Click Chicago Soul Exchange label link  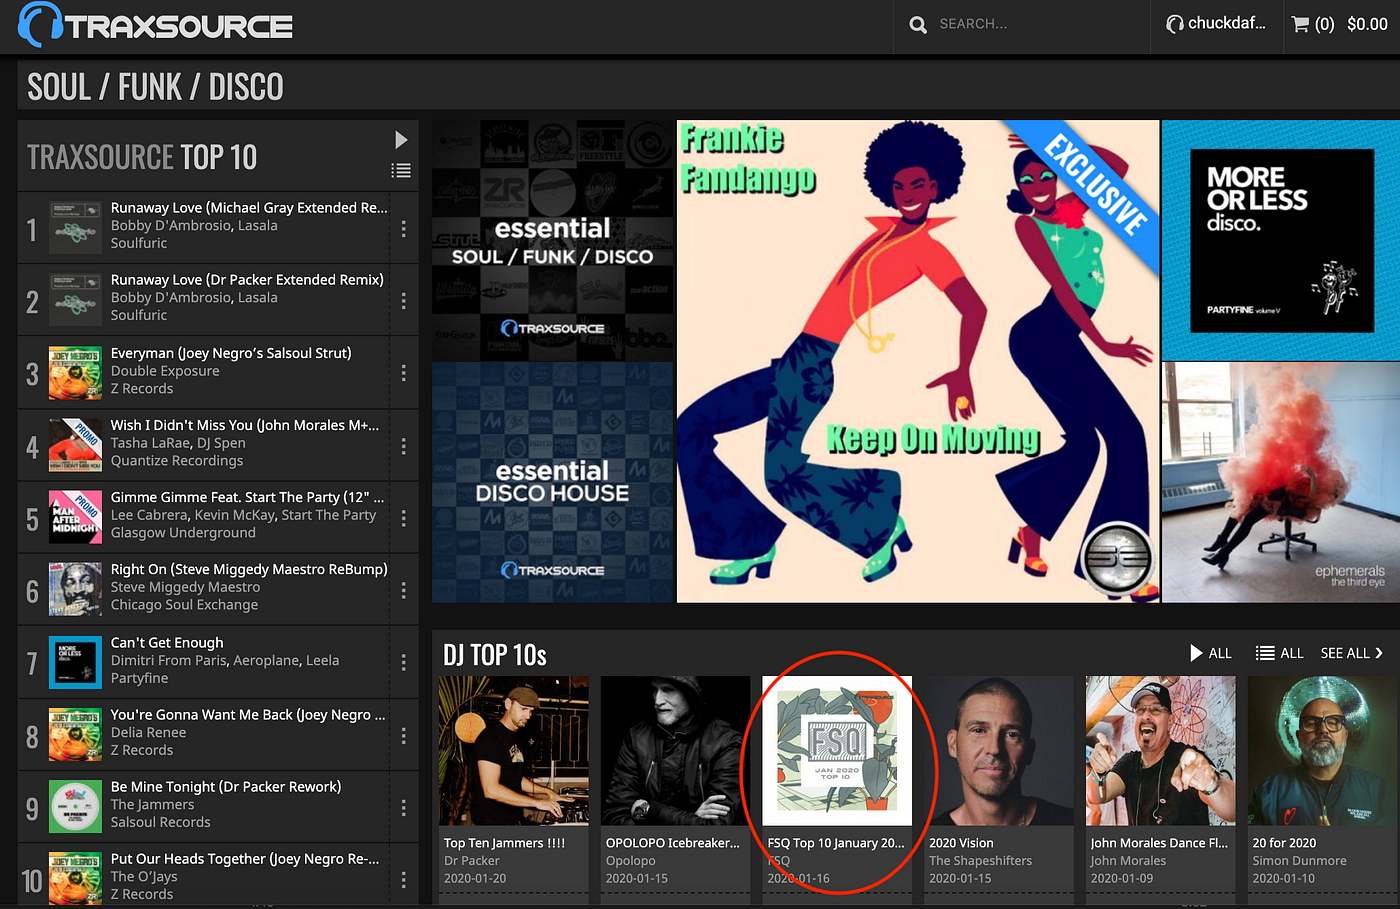(184, 604)
